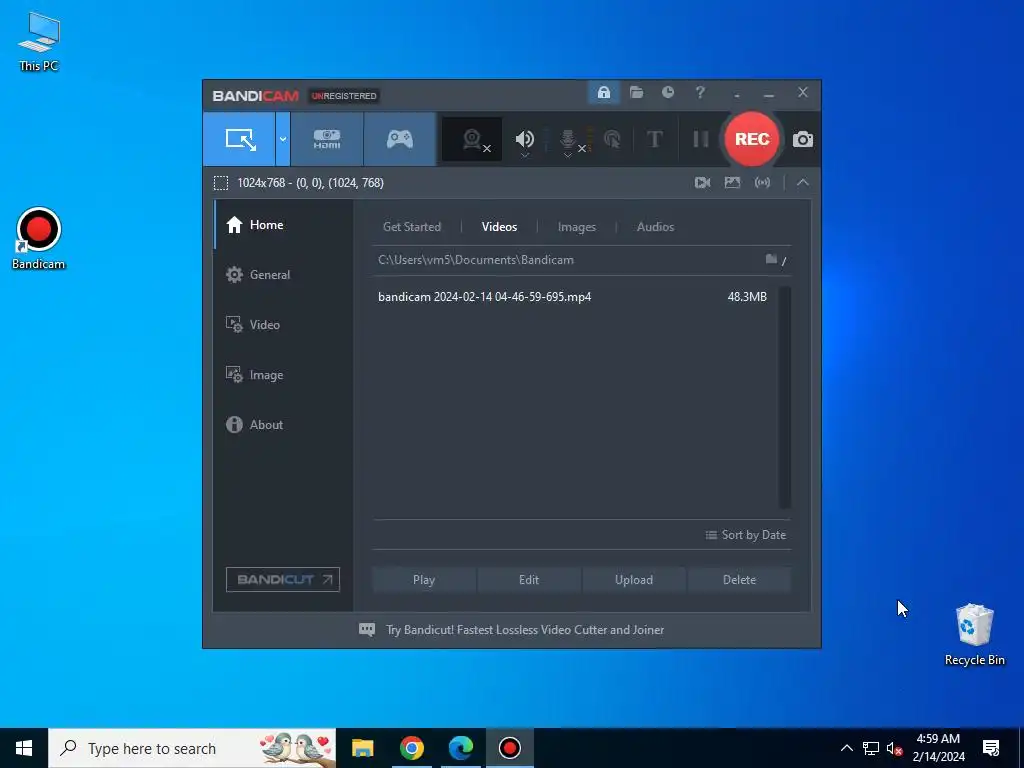Click the microphone volume level slider

pos(590,139)
